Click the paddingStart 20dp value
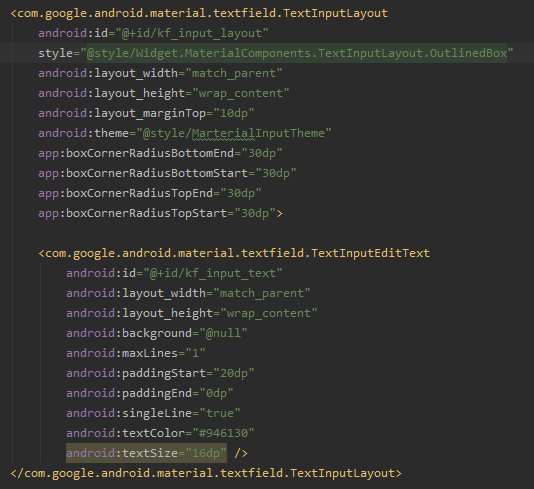 click(x=234, y=374)
